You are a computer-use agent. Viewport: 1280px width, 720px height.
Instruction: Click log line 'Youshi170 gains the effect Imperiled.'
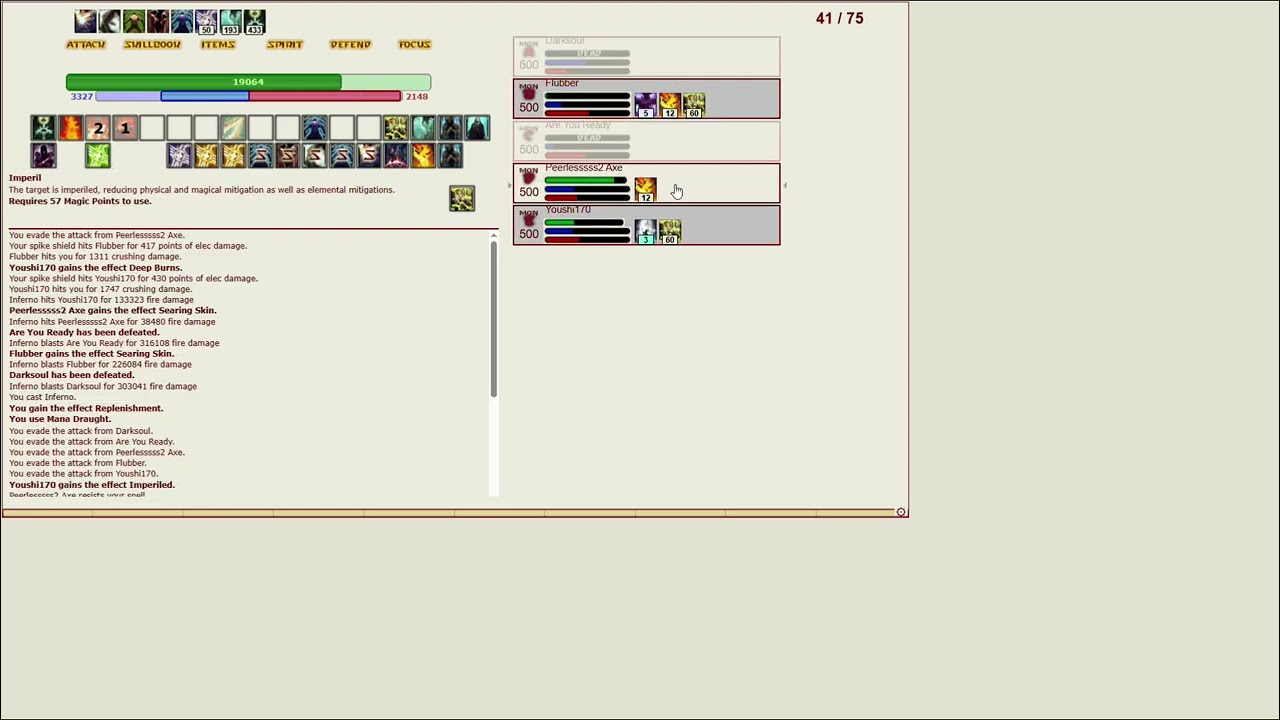coord(92,485)
